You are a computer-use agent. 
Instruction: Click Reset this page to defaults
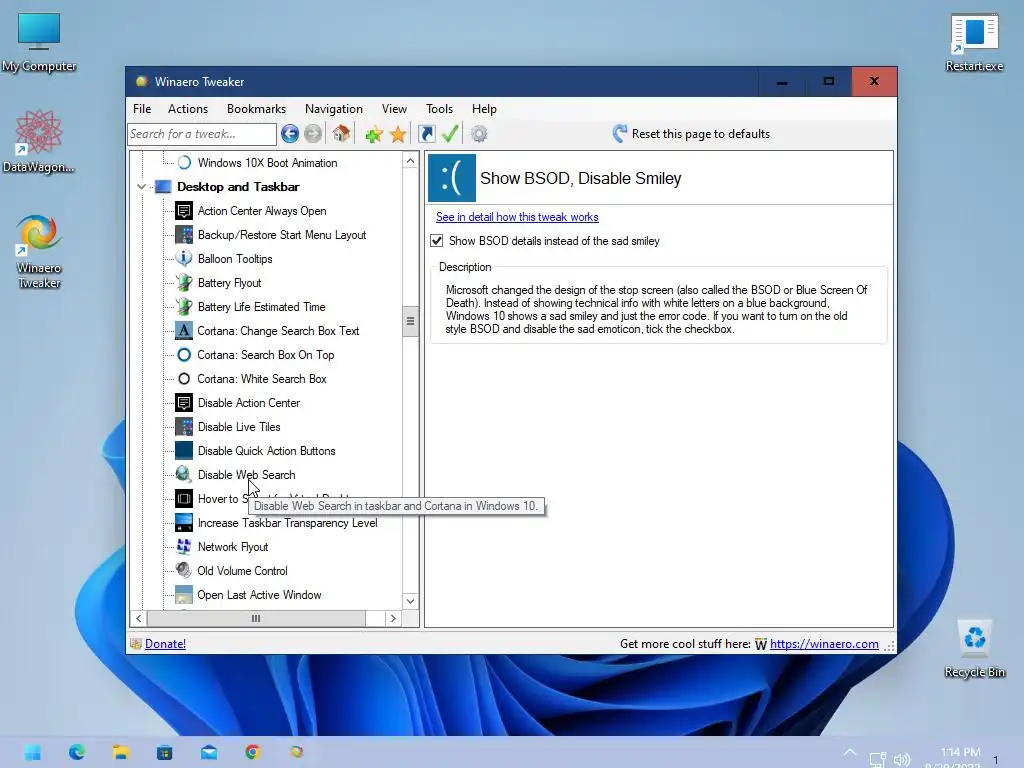(701, 134)
